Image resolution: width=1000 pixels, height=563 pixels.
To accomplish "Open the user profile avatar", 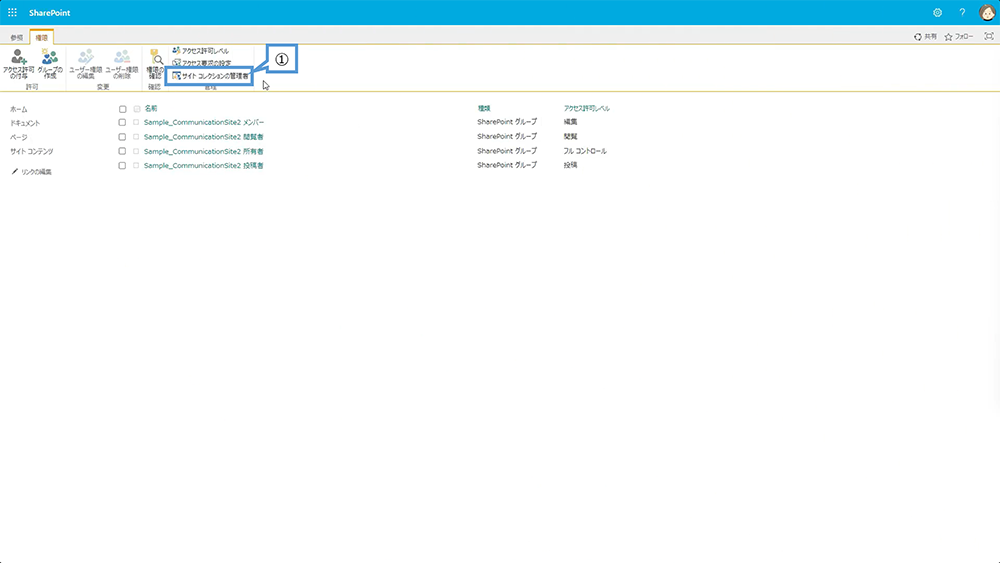I will coord(987,13).
